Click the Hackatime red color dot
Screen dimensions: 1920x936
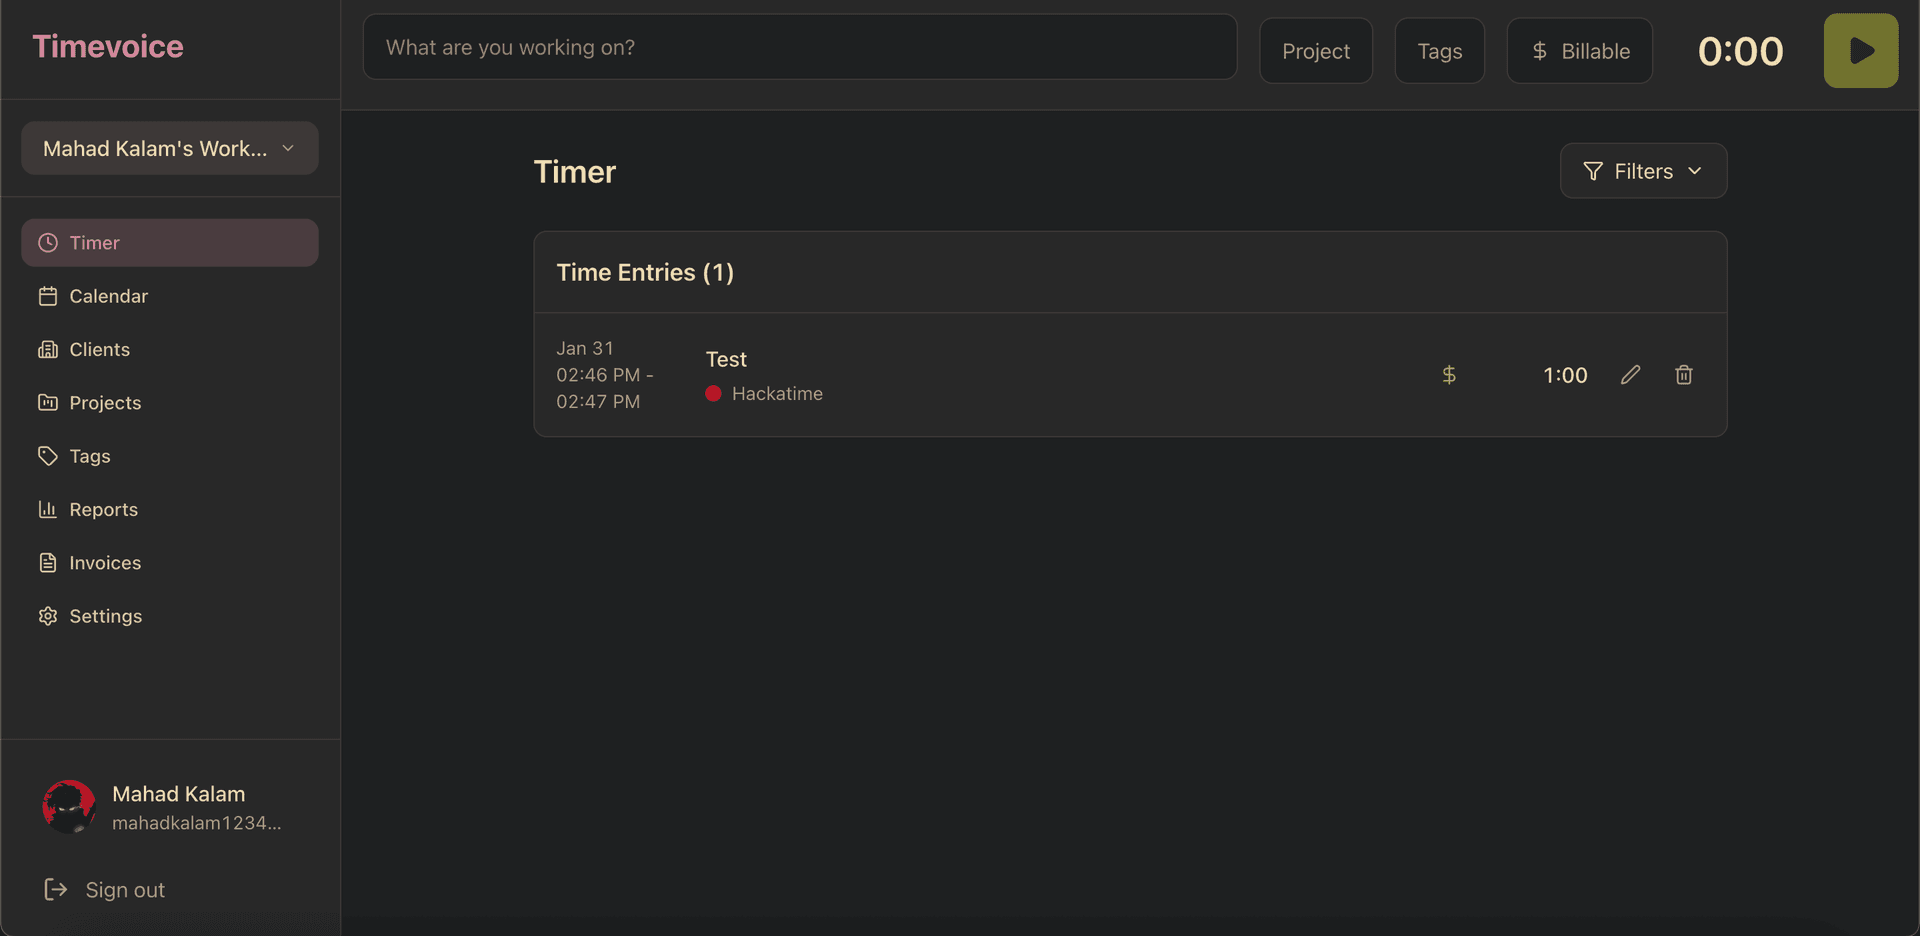pos(713,394)
